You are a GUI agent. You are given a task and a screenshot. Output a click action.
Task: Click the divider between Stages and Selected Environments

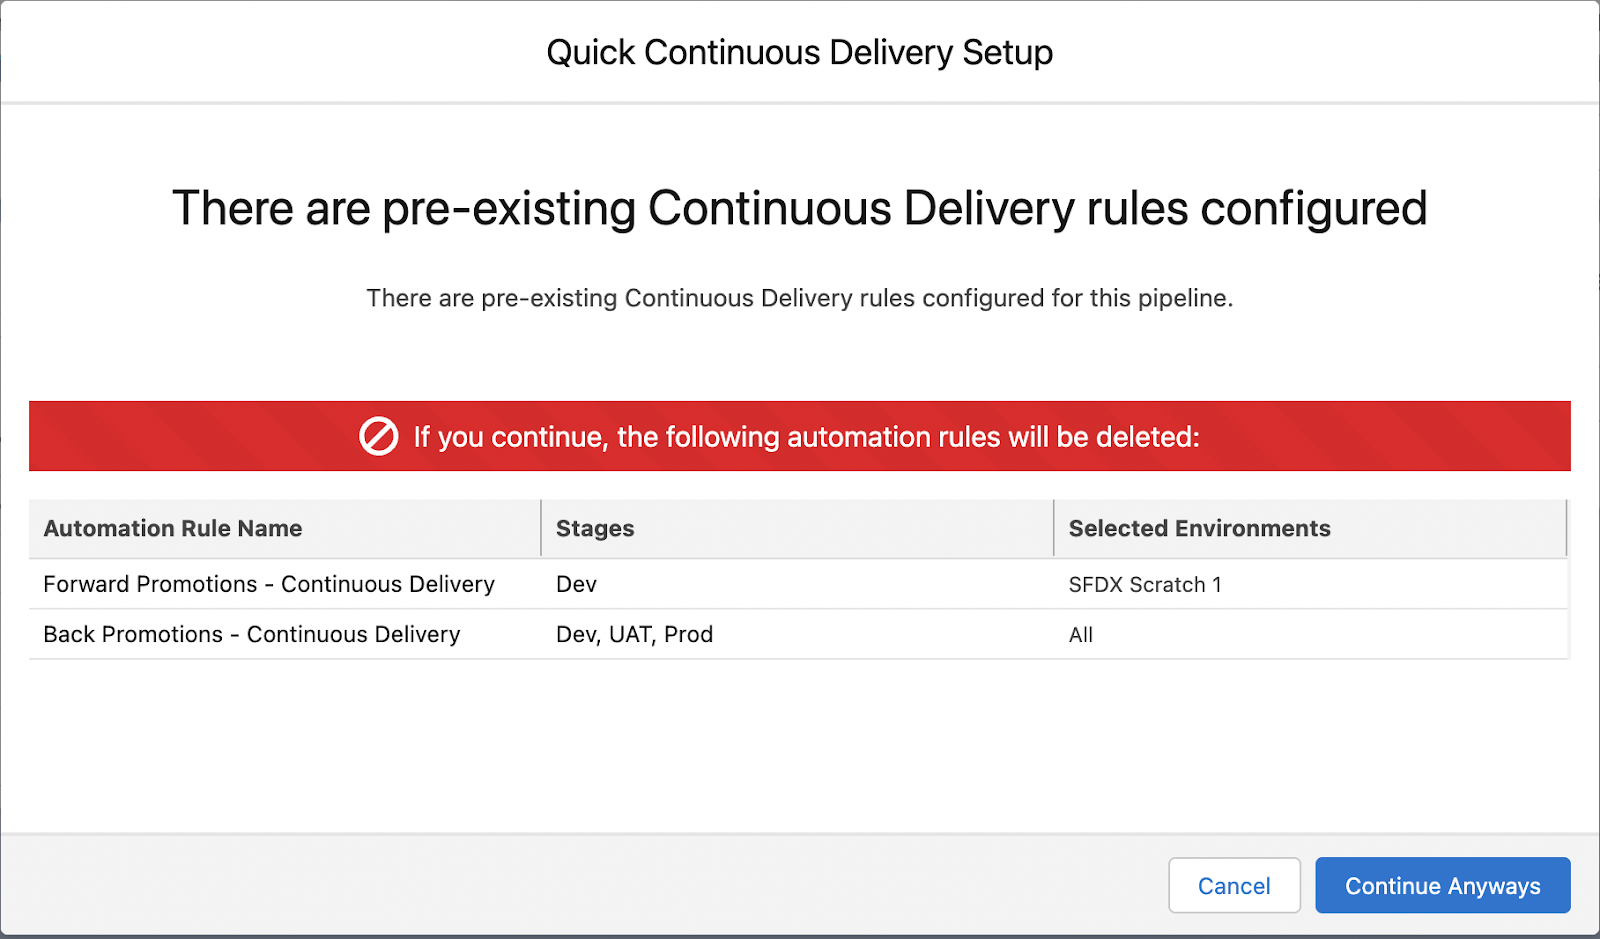click(x=1054, y=528)
